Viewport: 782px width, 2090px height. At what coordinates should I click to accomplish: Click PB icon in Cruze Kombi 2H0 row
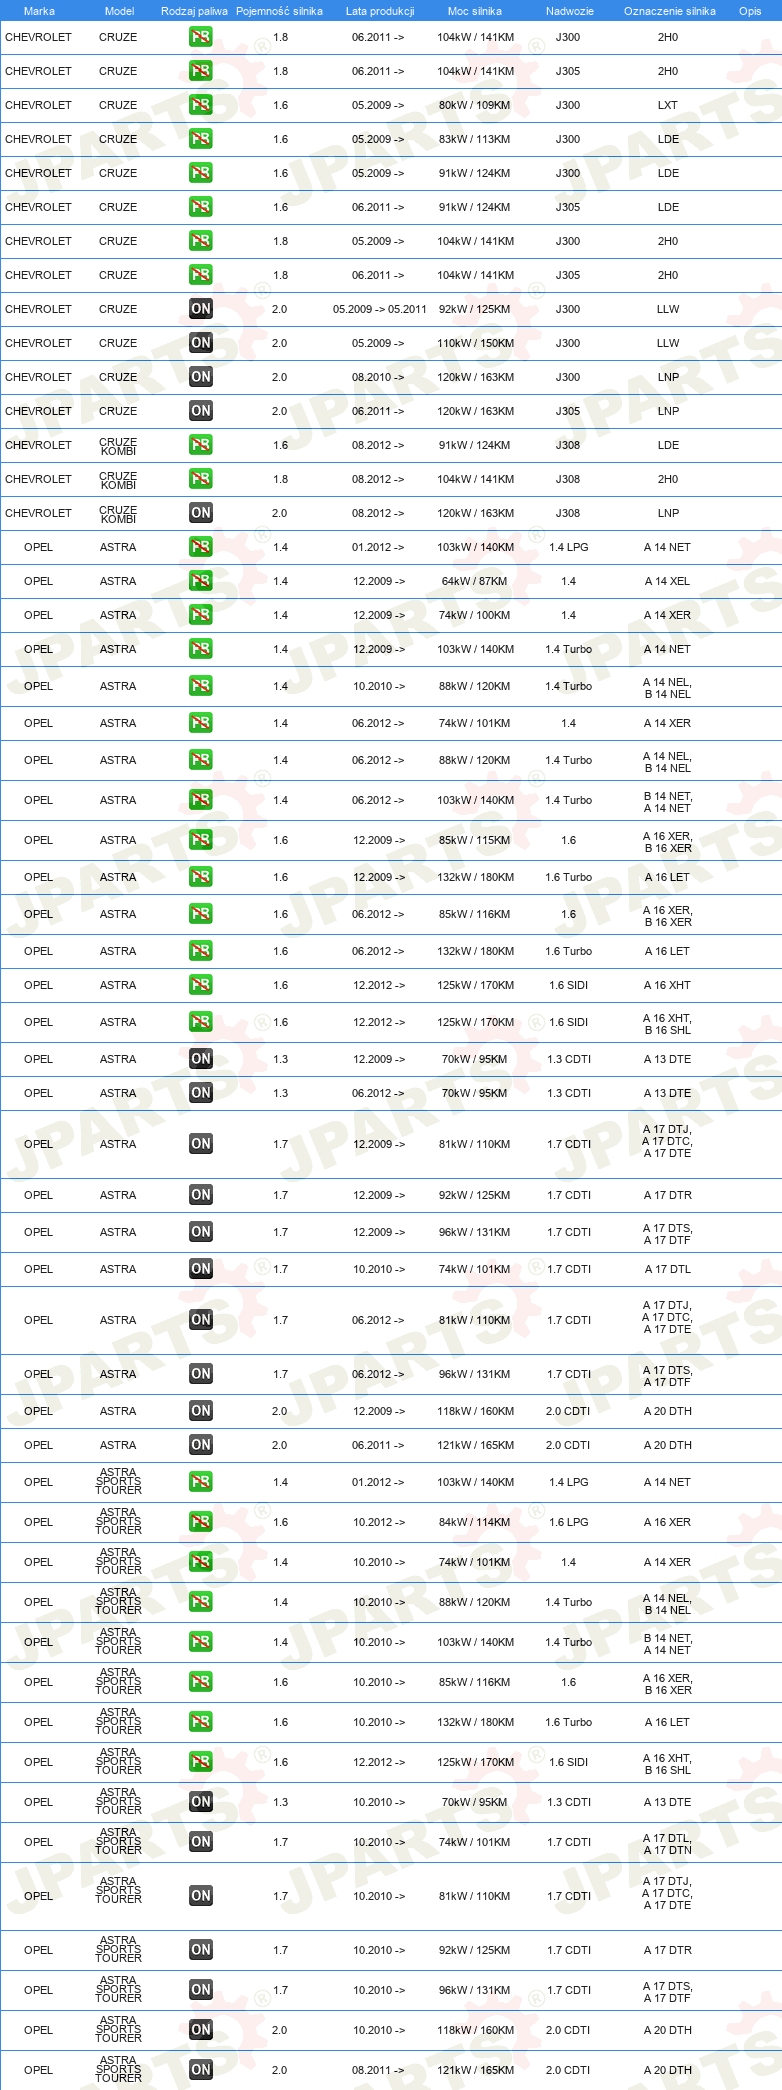click(201, 479)
